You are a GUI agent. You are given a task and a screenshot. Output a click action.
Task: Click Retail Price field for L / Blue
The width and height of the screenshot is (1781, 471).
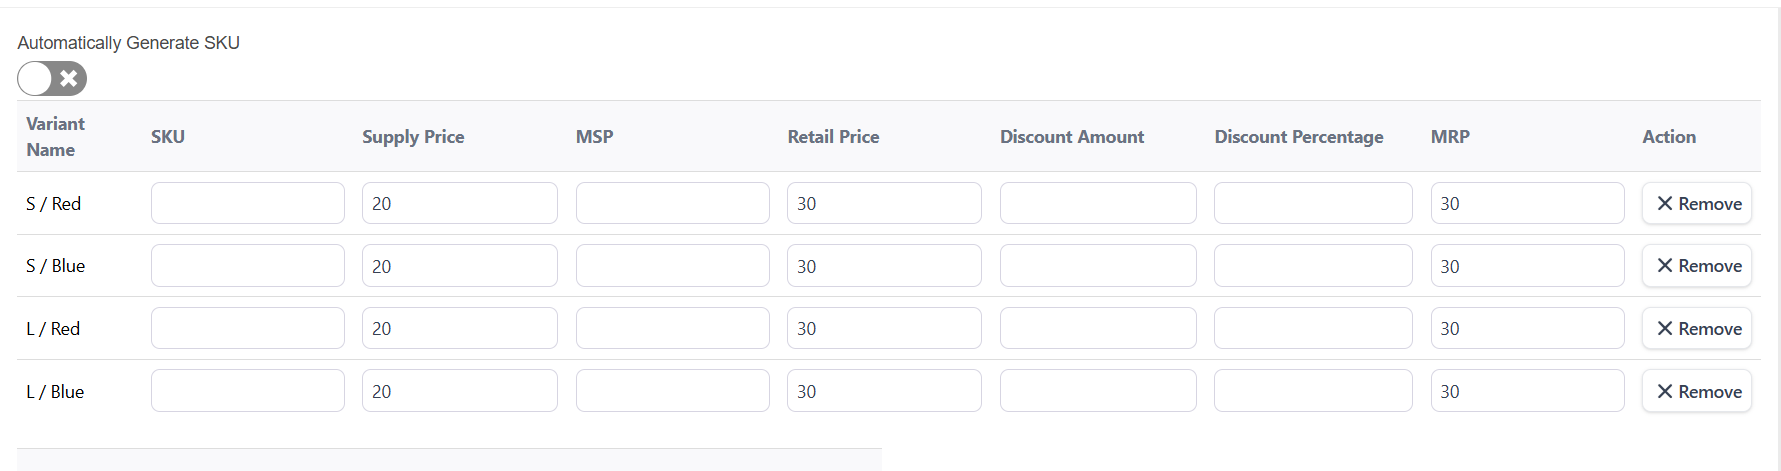884,391
